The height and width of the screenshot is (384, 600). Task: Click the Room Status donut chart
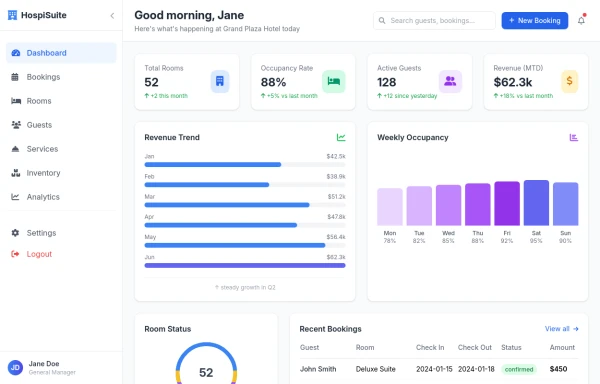[206, 363]
